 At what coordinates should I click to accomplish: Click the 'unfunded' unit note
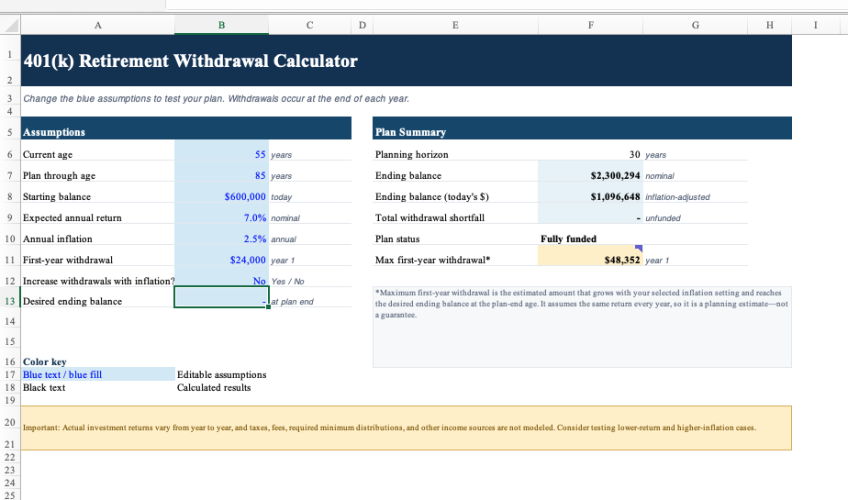(662, 218)
